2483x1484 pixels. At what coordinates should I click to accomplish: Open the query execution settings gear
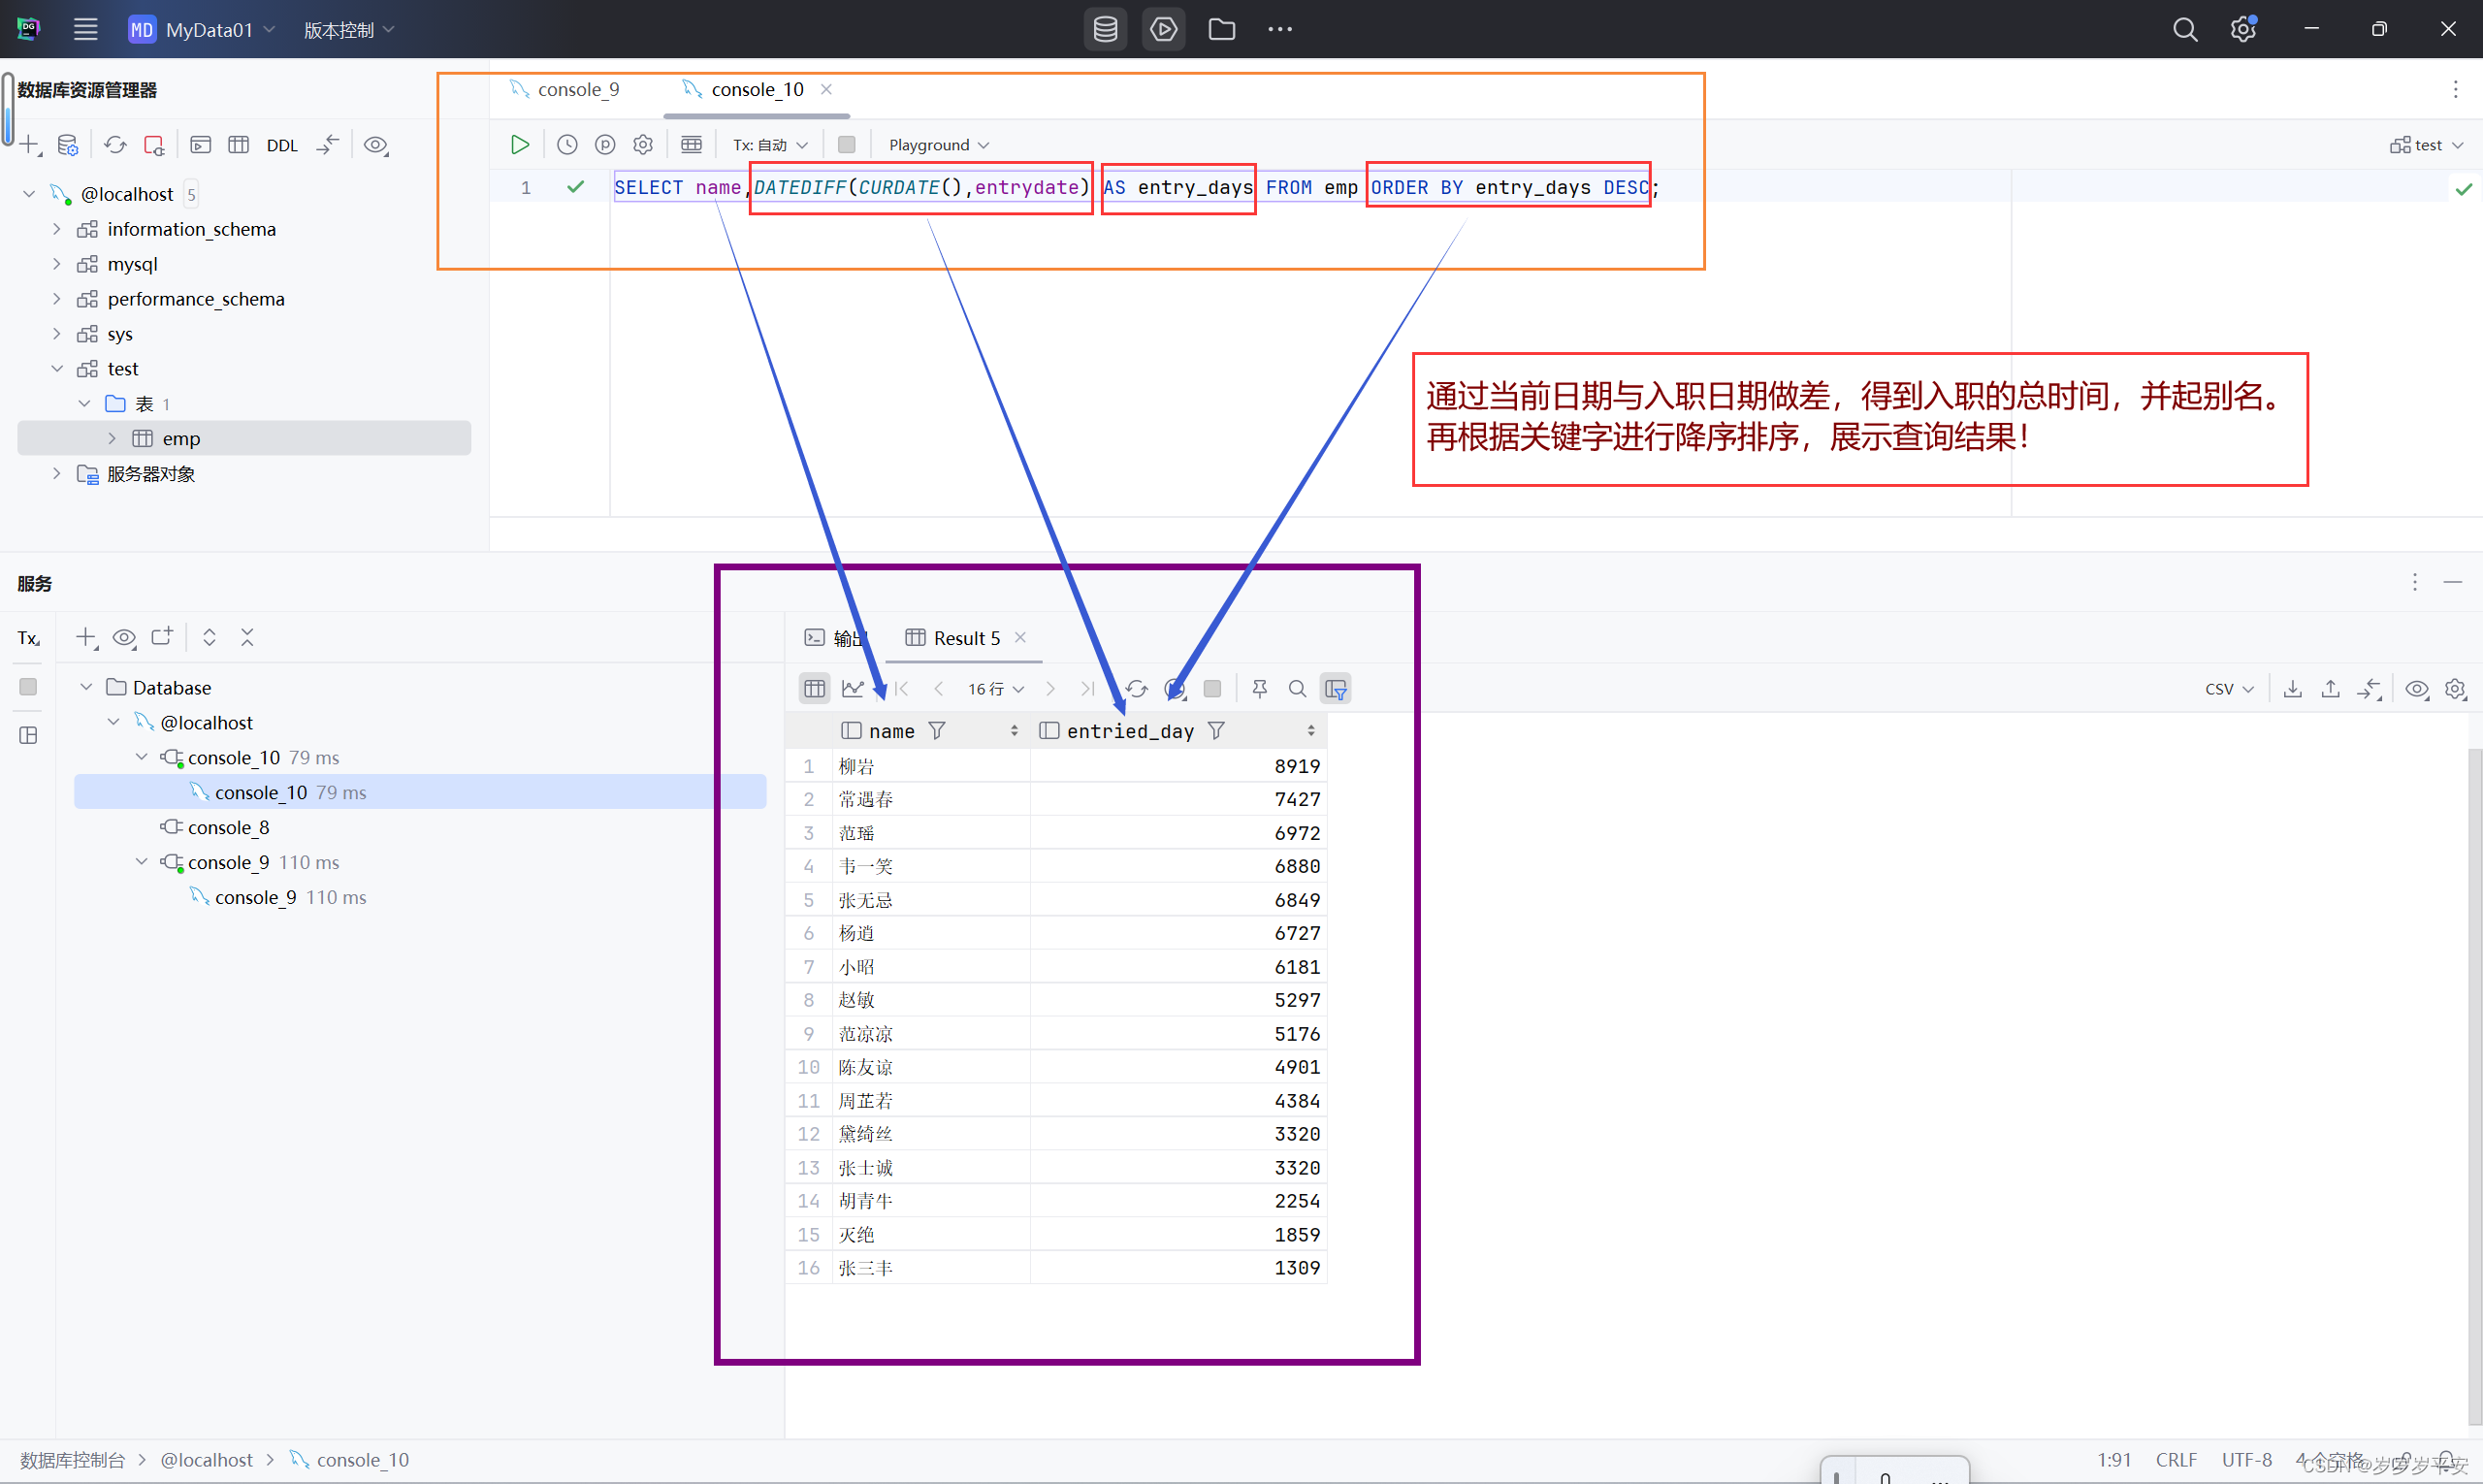[x=643, y=144]
